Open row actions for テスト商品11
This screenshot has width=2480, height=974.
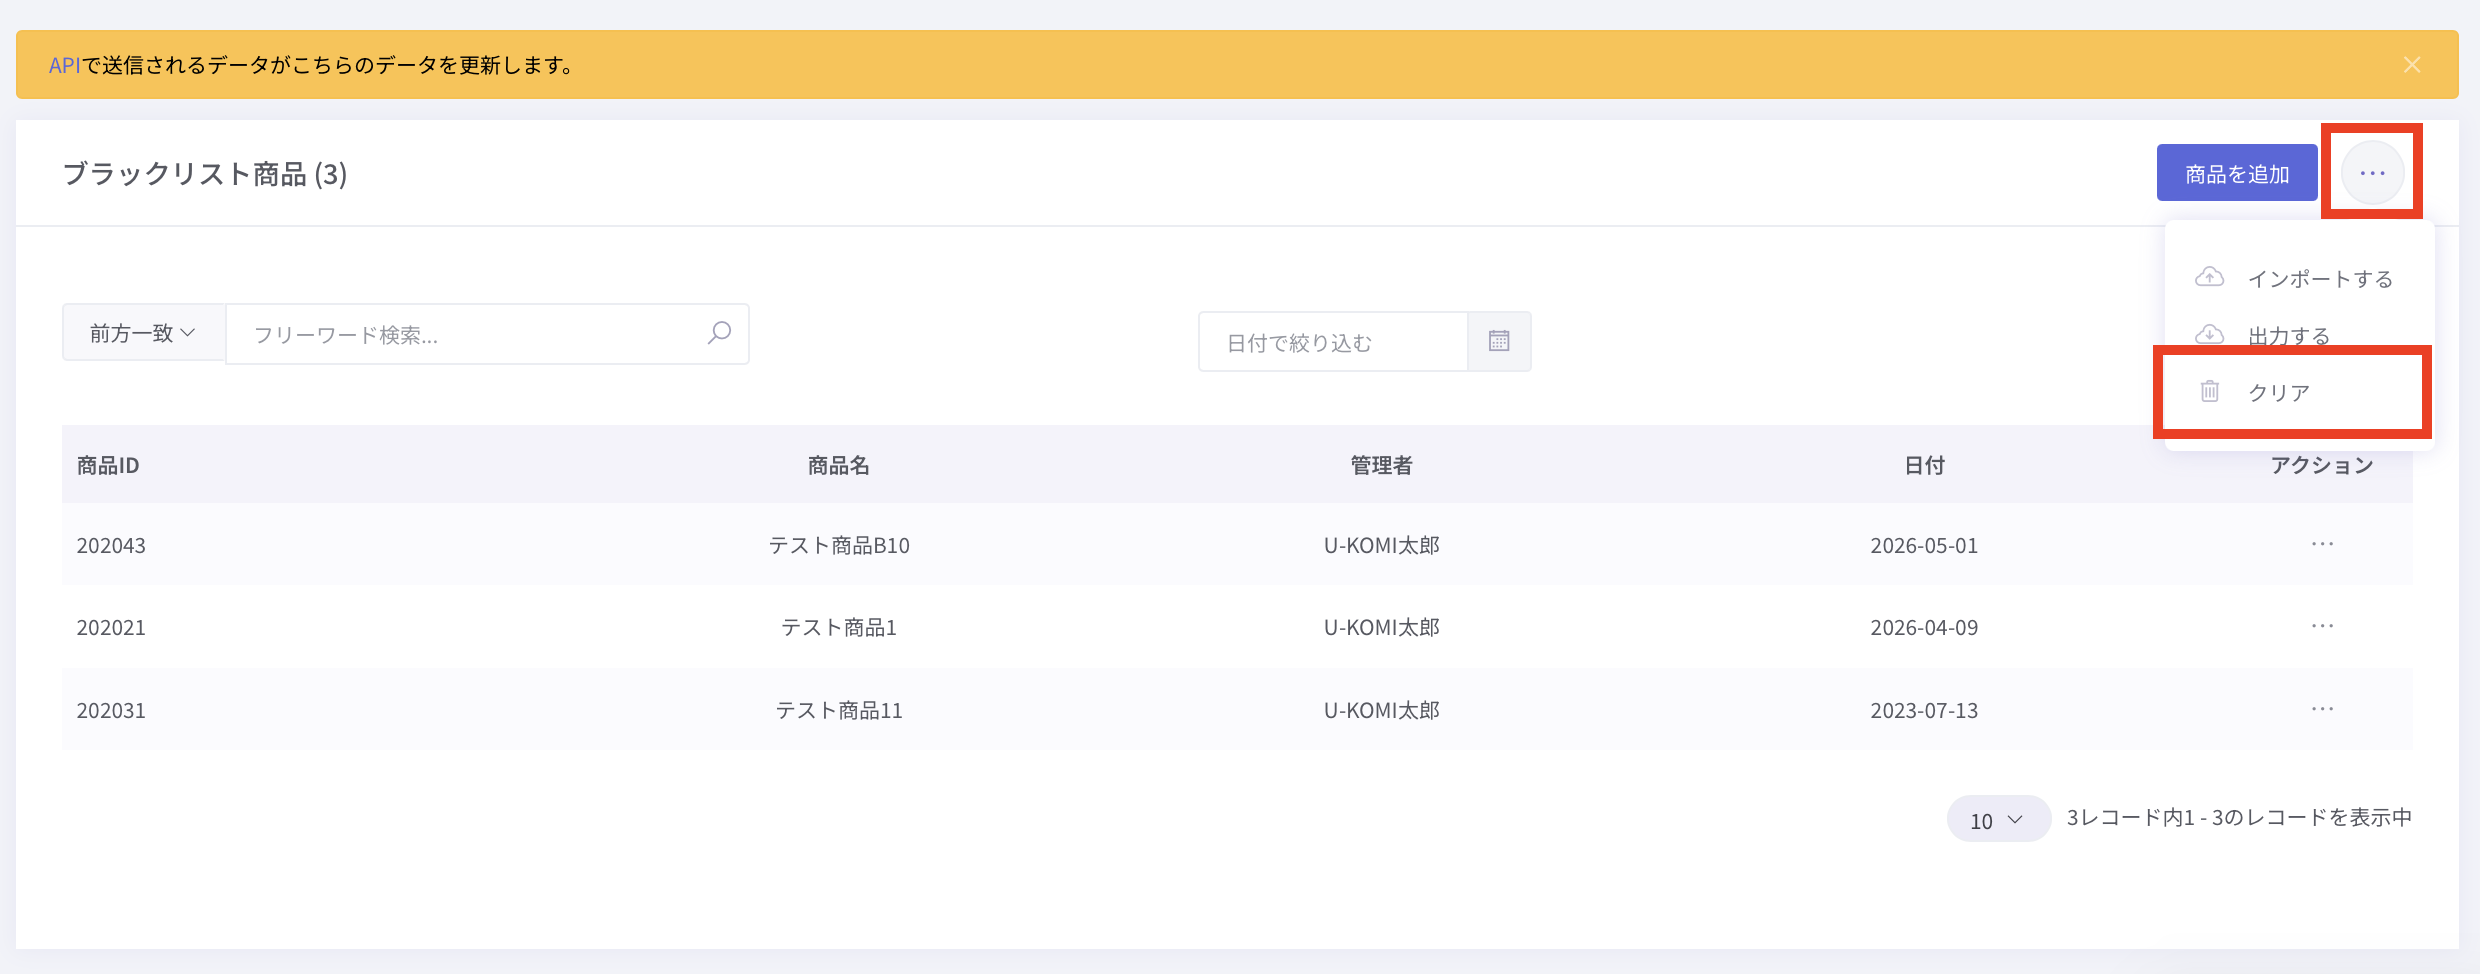coord(2322,709)
